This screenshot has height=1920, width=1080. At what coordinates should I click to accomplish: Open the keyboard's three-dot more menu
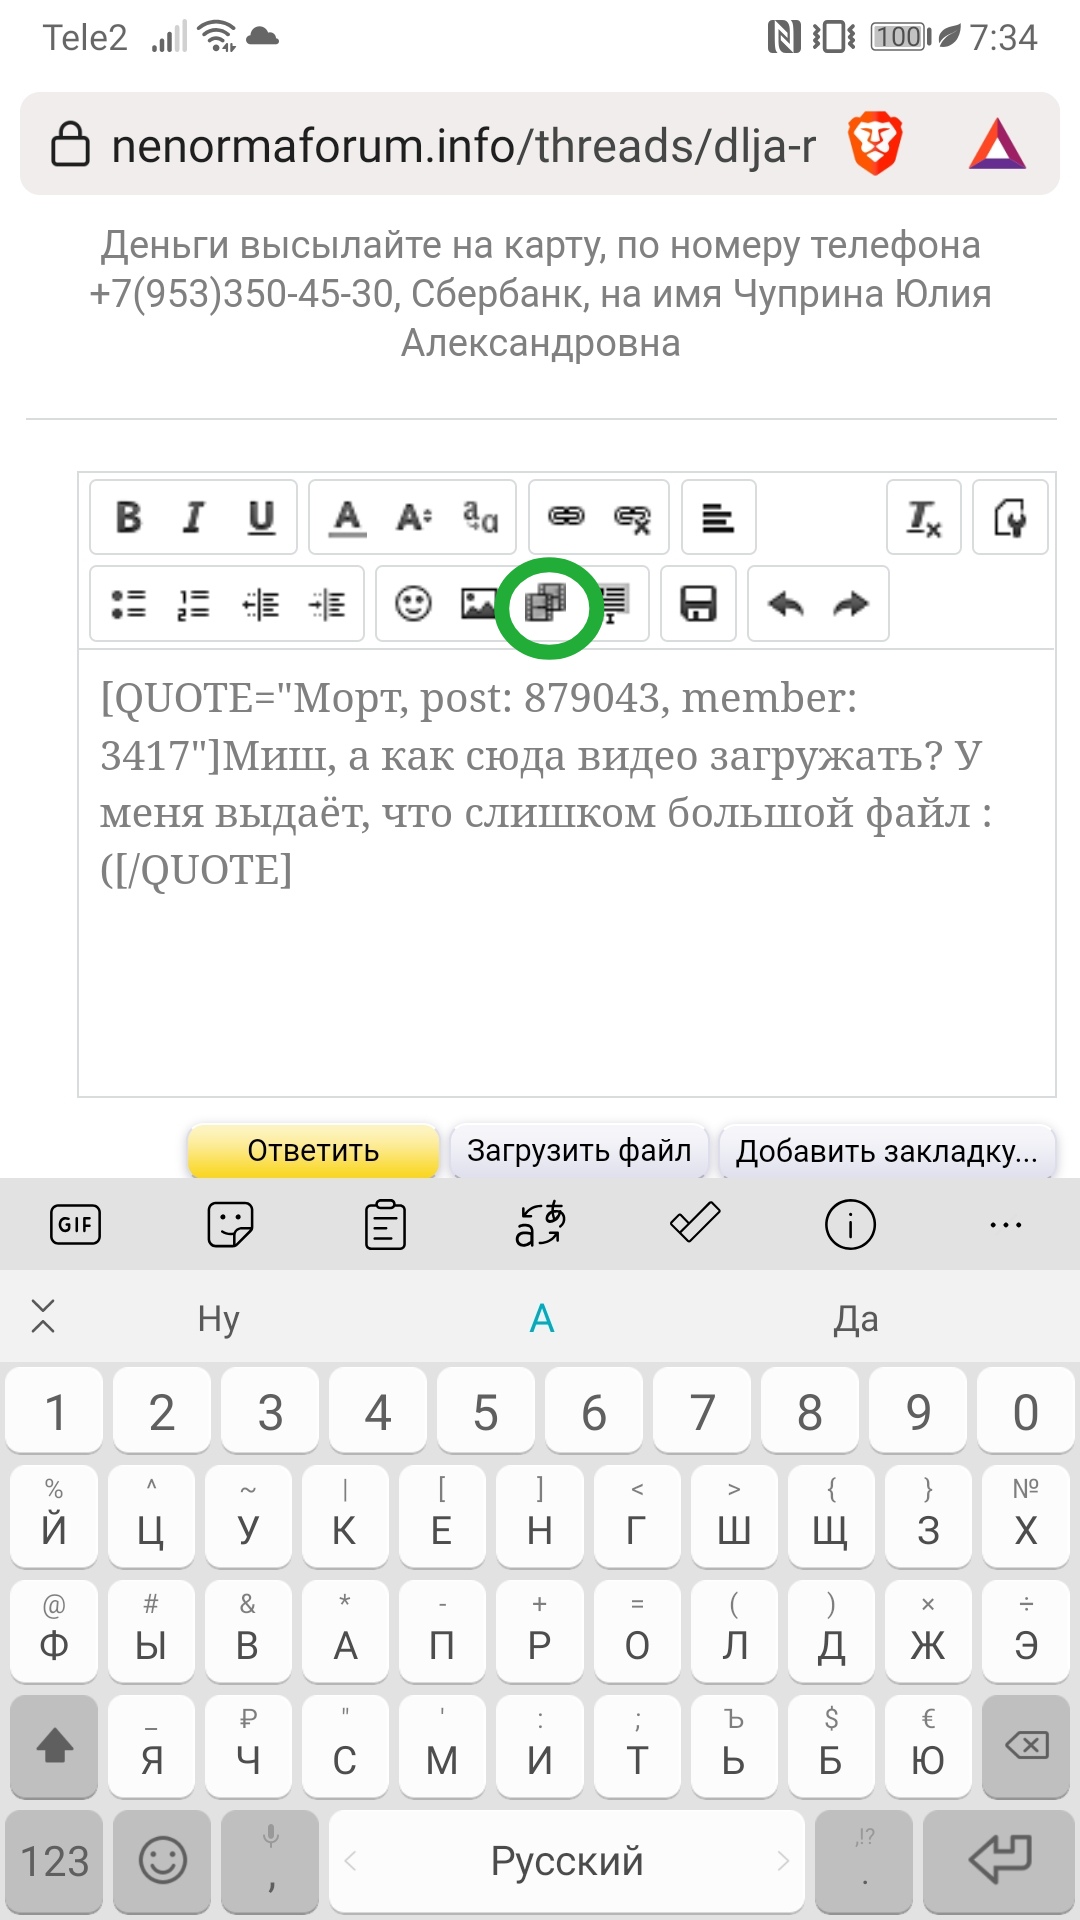tap(1005, 1225)
